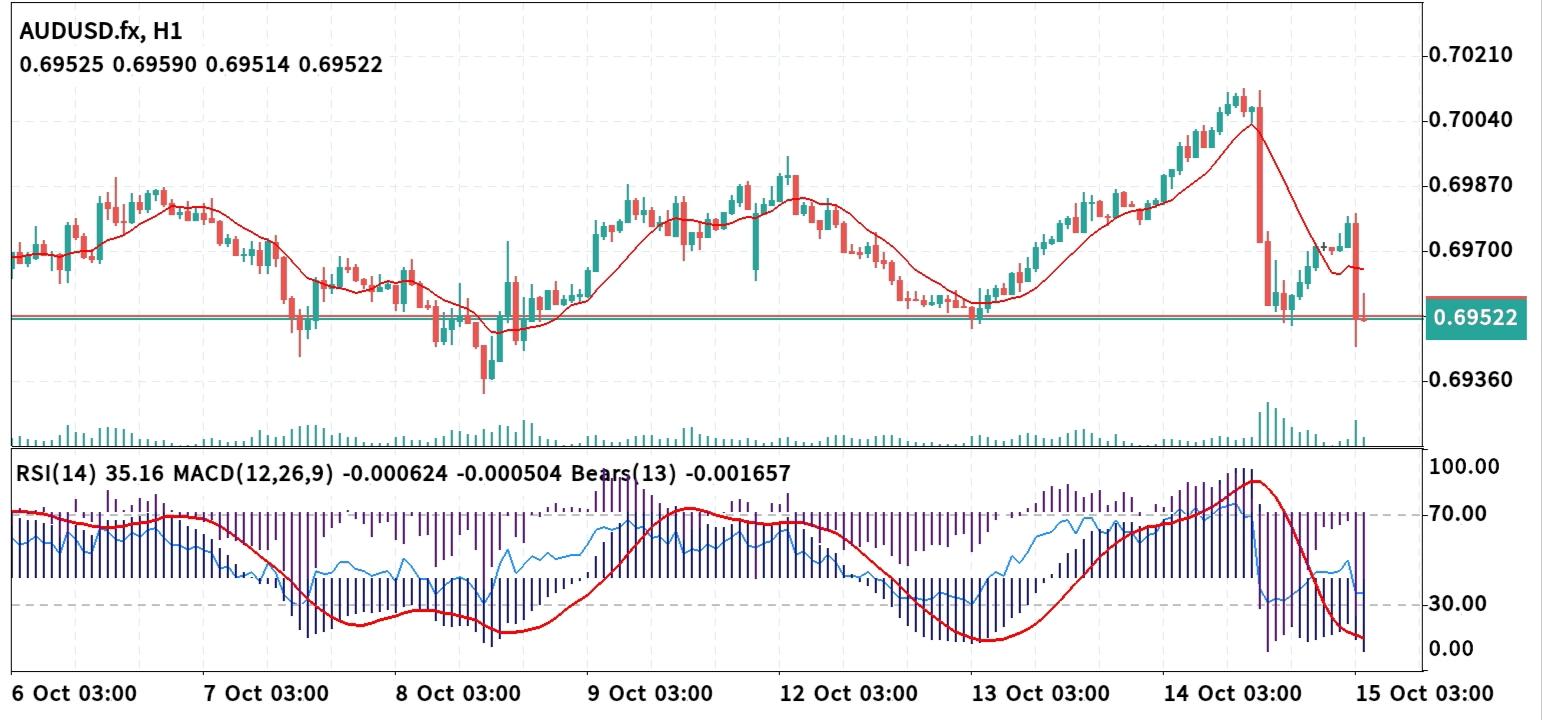The width and height of the screenshot is (1542, 720).
Task: Click the 9 Oct 03:00 time label
Action: click(x=650, y=693)
